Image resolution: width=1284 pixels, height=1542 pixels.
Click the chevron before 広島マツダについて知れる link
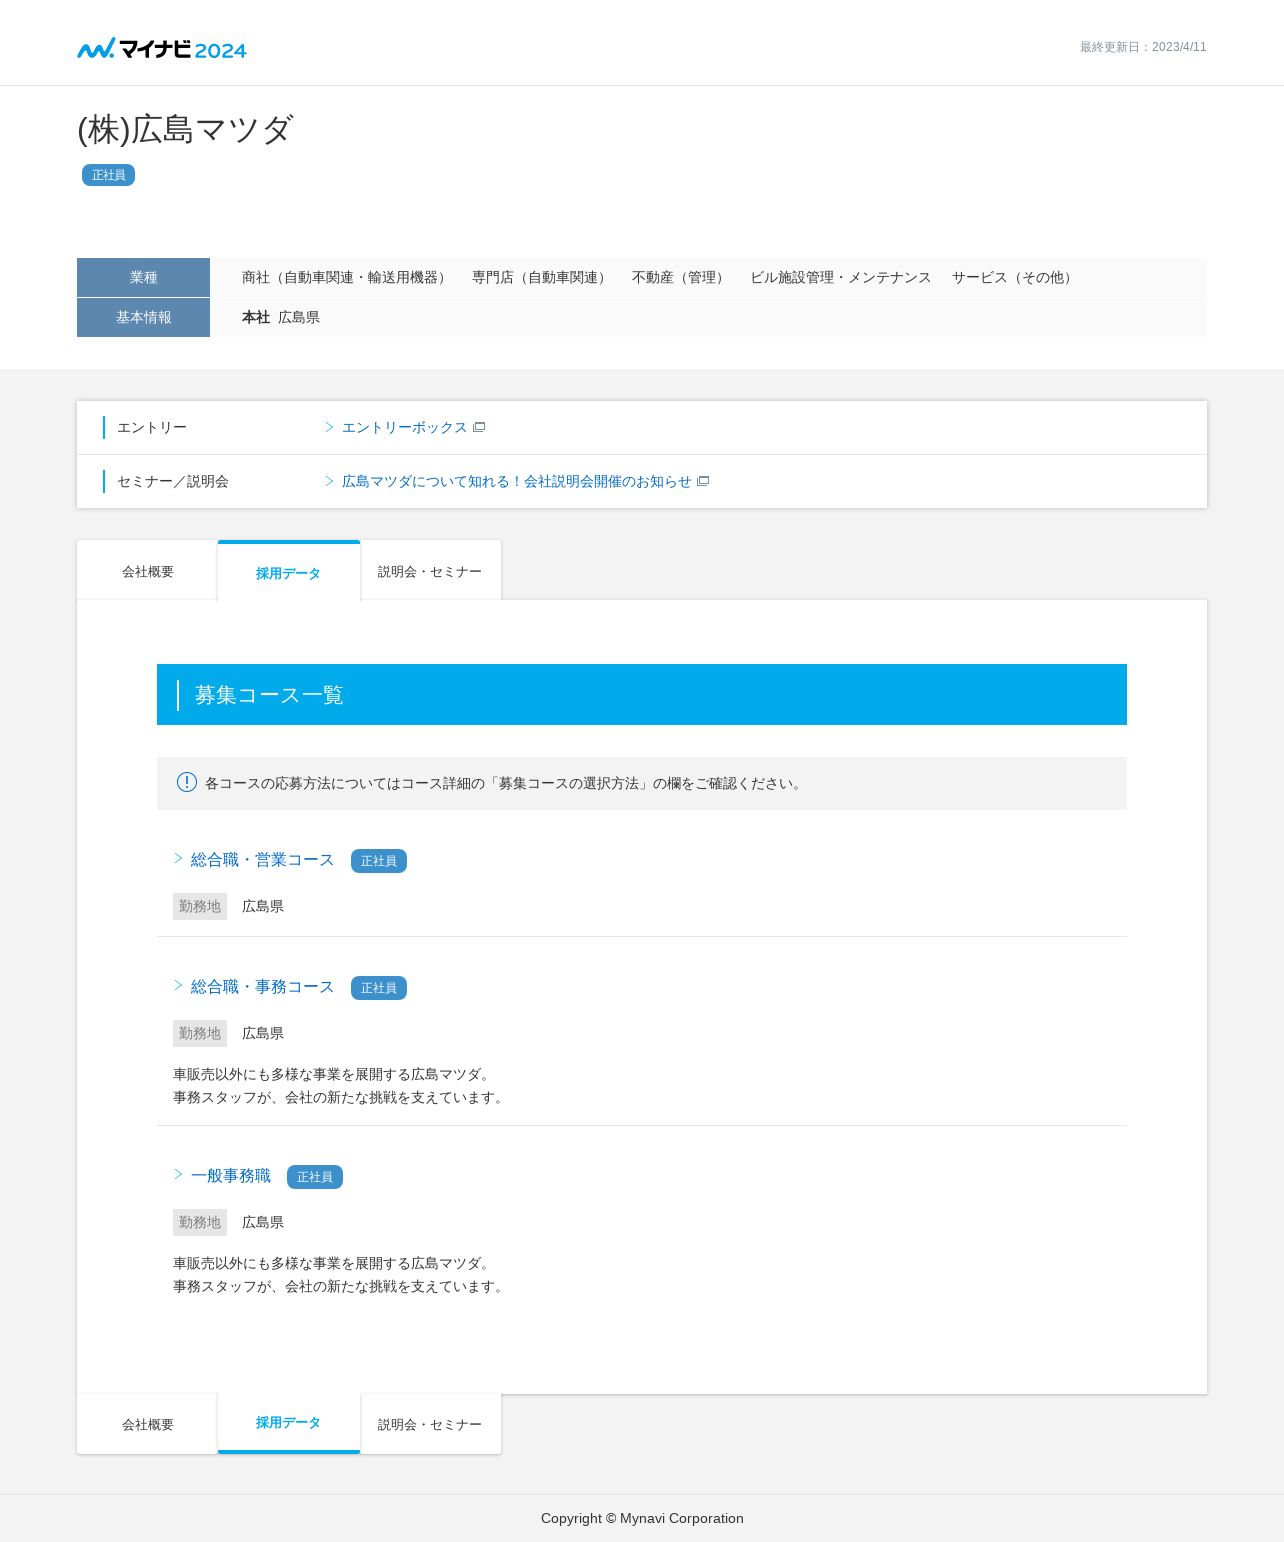pyautogui.click(x=329, y=481)
